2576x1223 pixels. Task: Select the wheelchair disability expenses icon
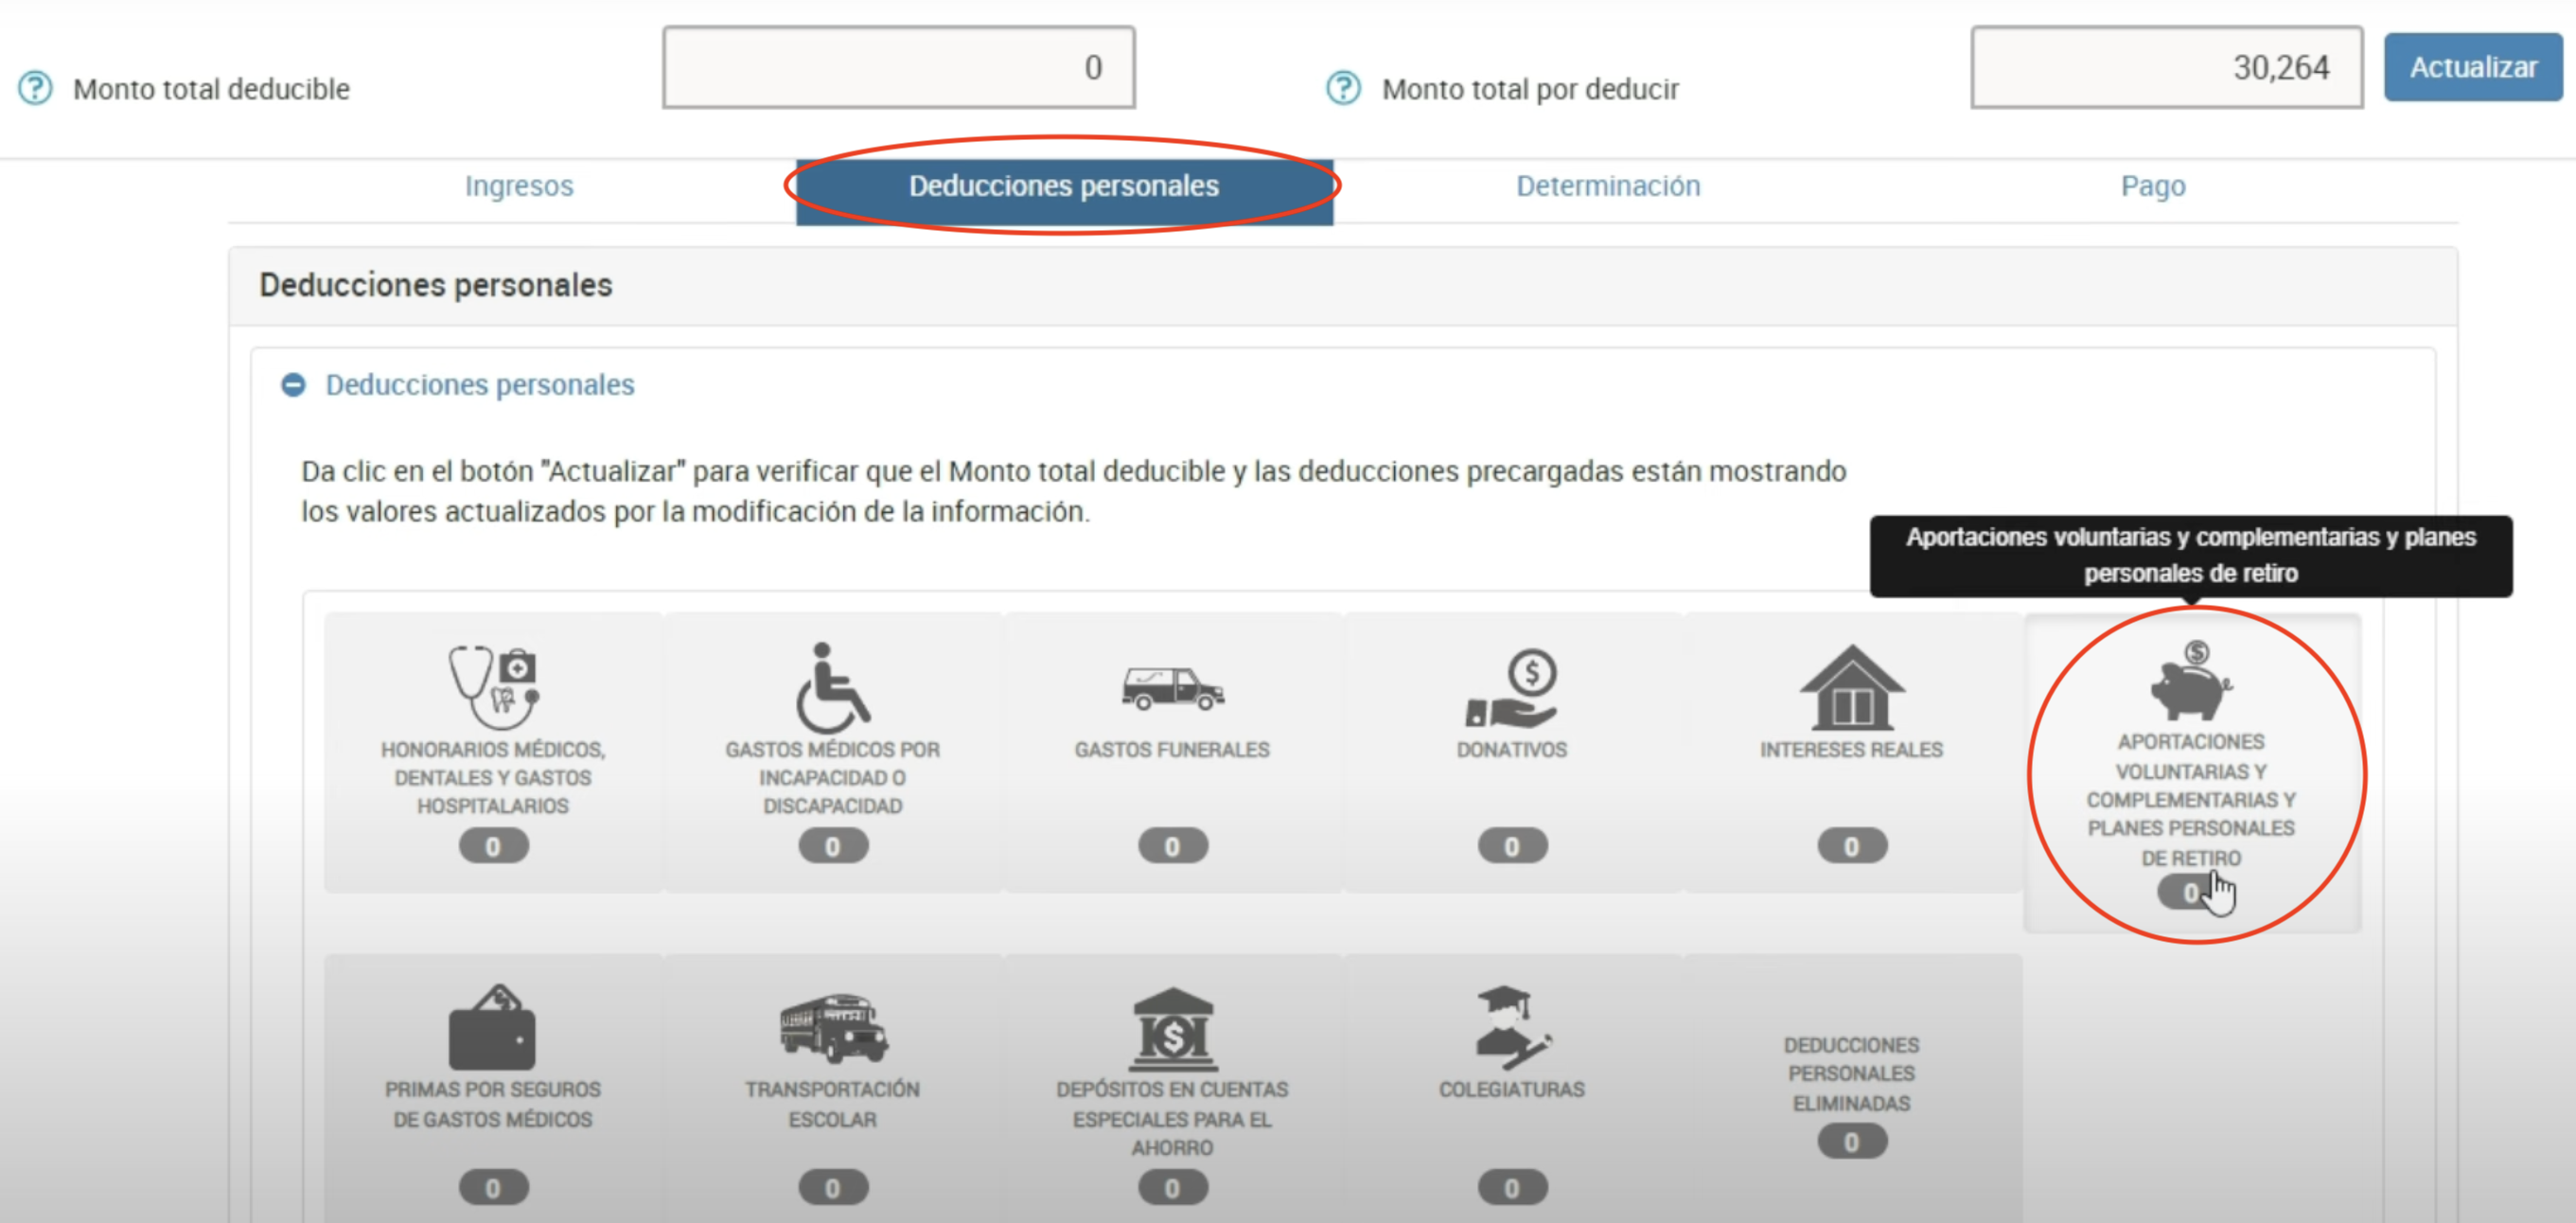[832, 687]
